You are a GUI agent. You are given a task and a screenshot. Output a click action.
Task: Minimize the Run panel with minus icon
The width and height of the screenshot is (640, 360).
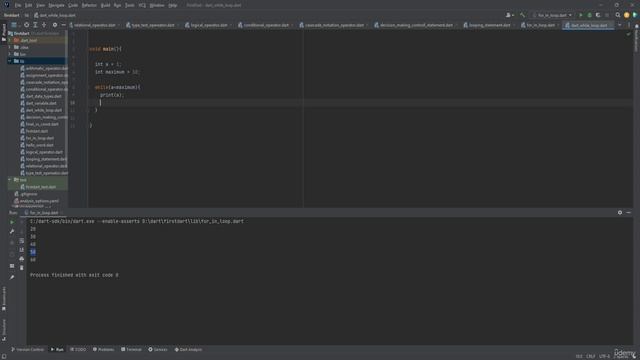pos(629,213)
